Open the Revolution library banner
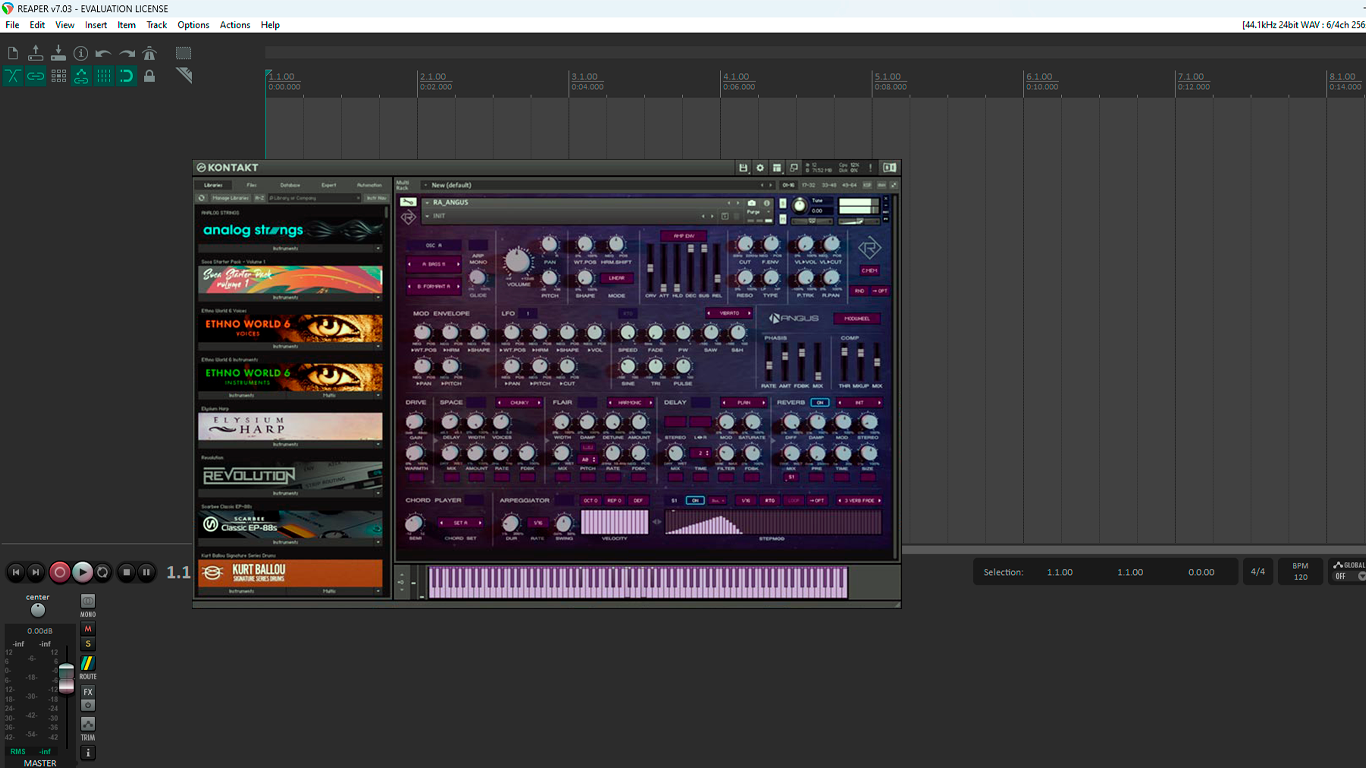Screen dimensions: 1366x768 click(290, 476)
